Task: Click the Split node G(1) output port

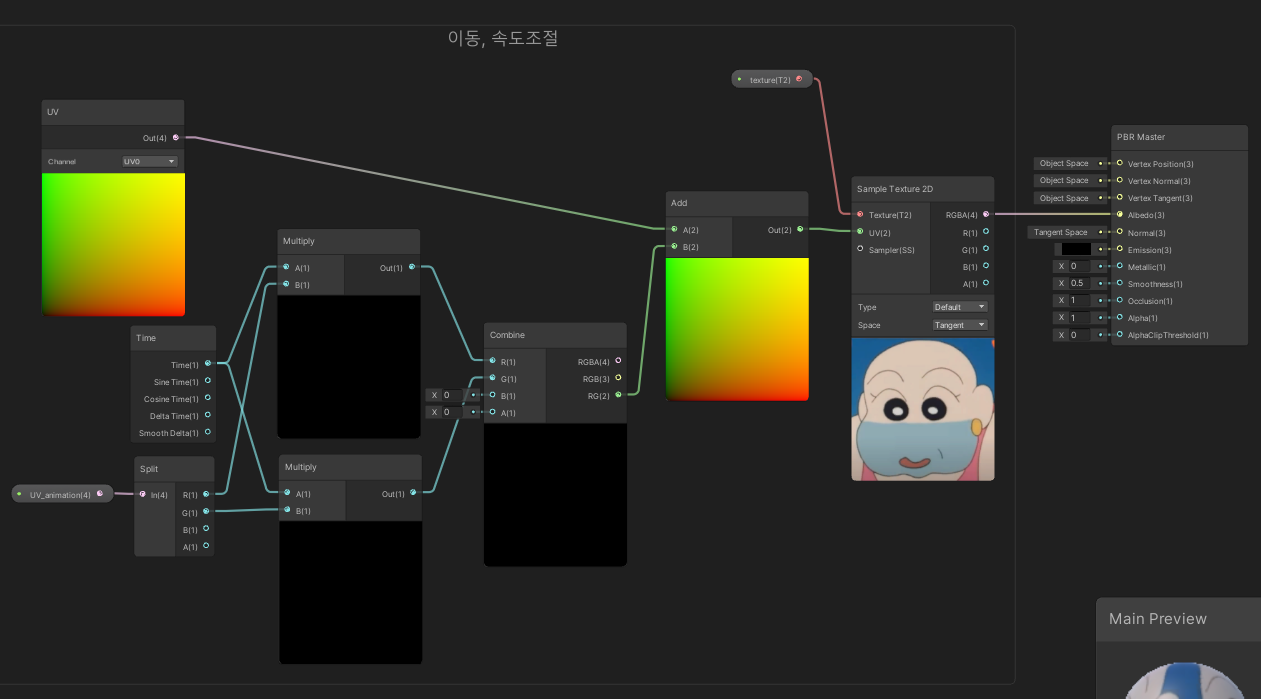Action: (x=206, y=512)
